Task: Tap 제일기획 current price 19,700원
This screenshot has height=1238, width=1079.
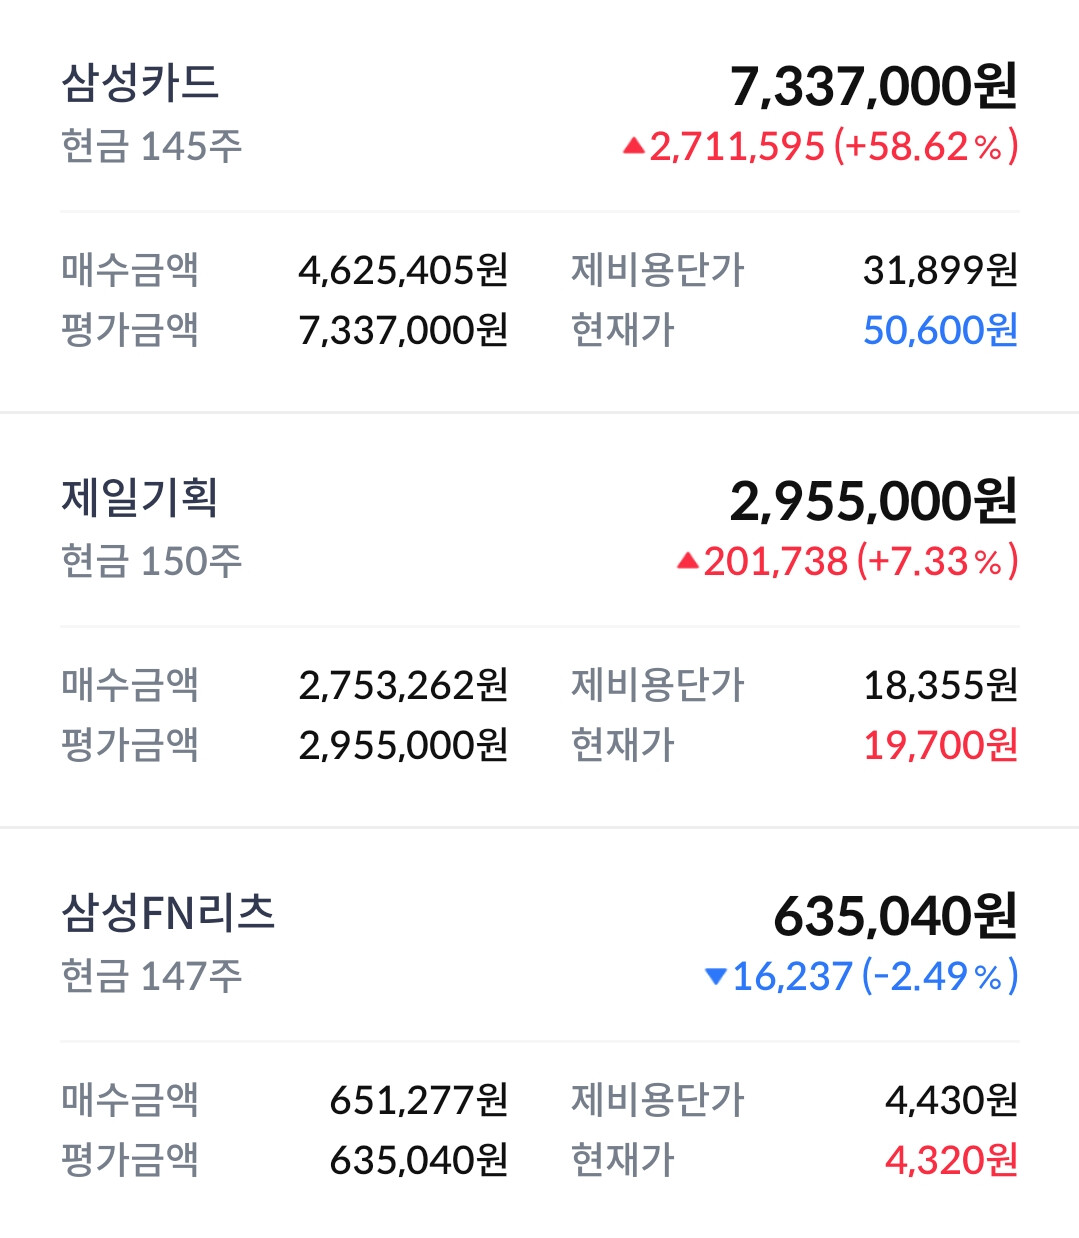Action: coord(940,745)
